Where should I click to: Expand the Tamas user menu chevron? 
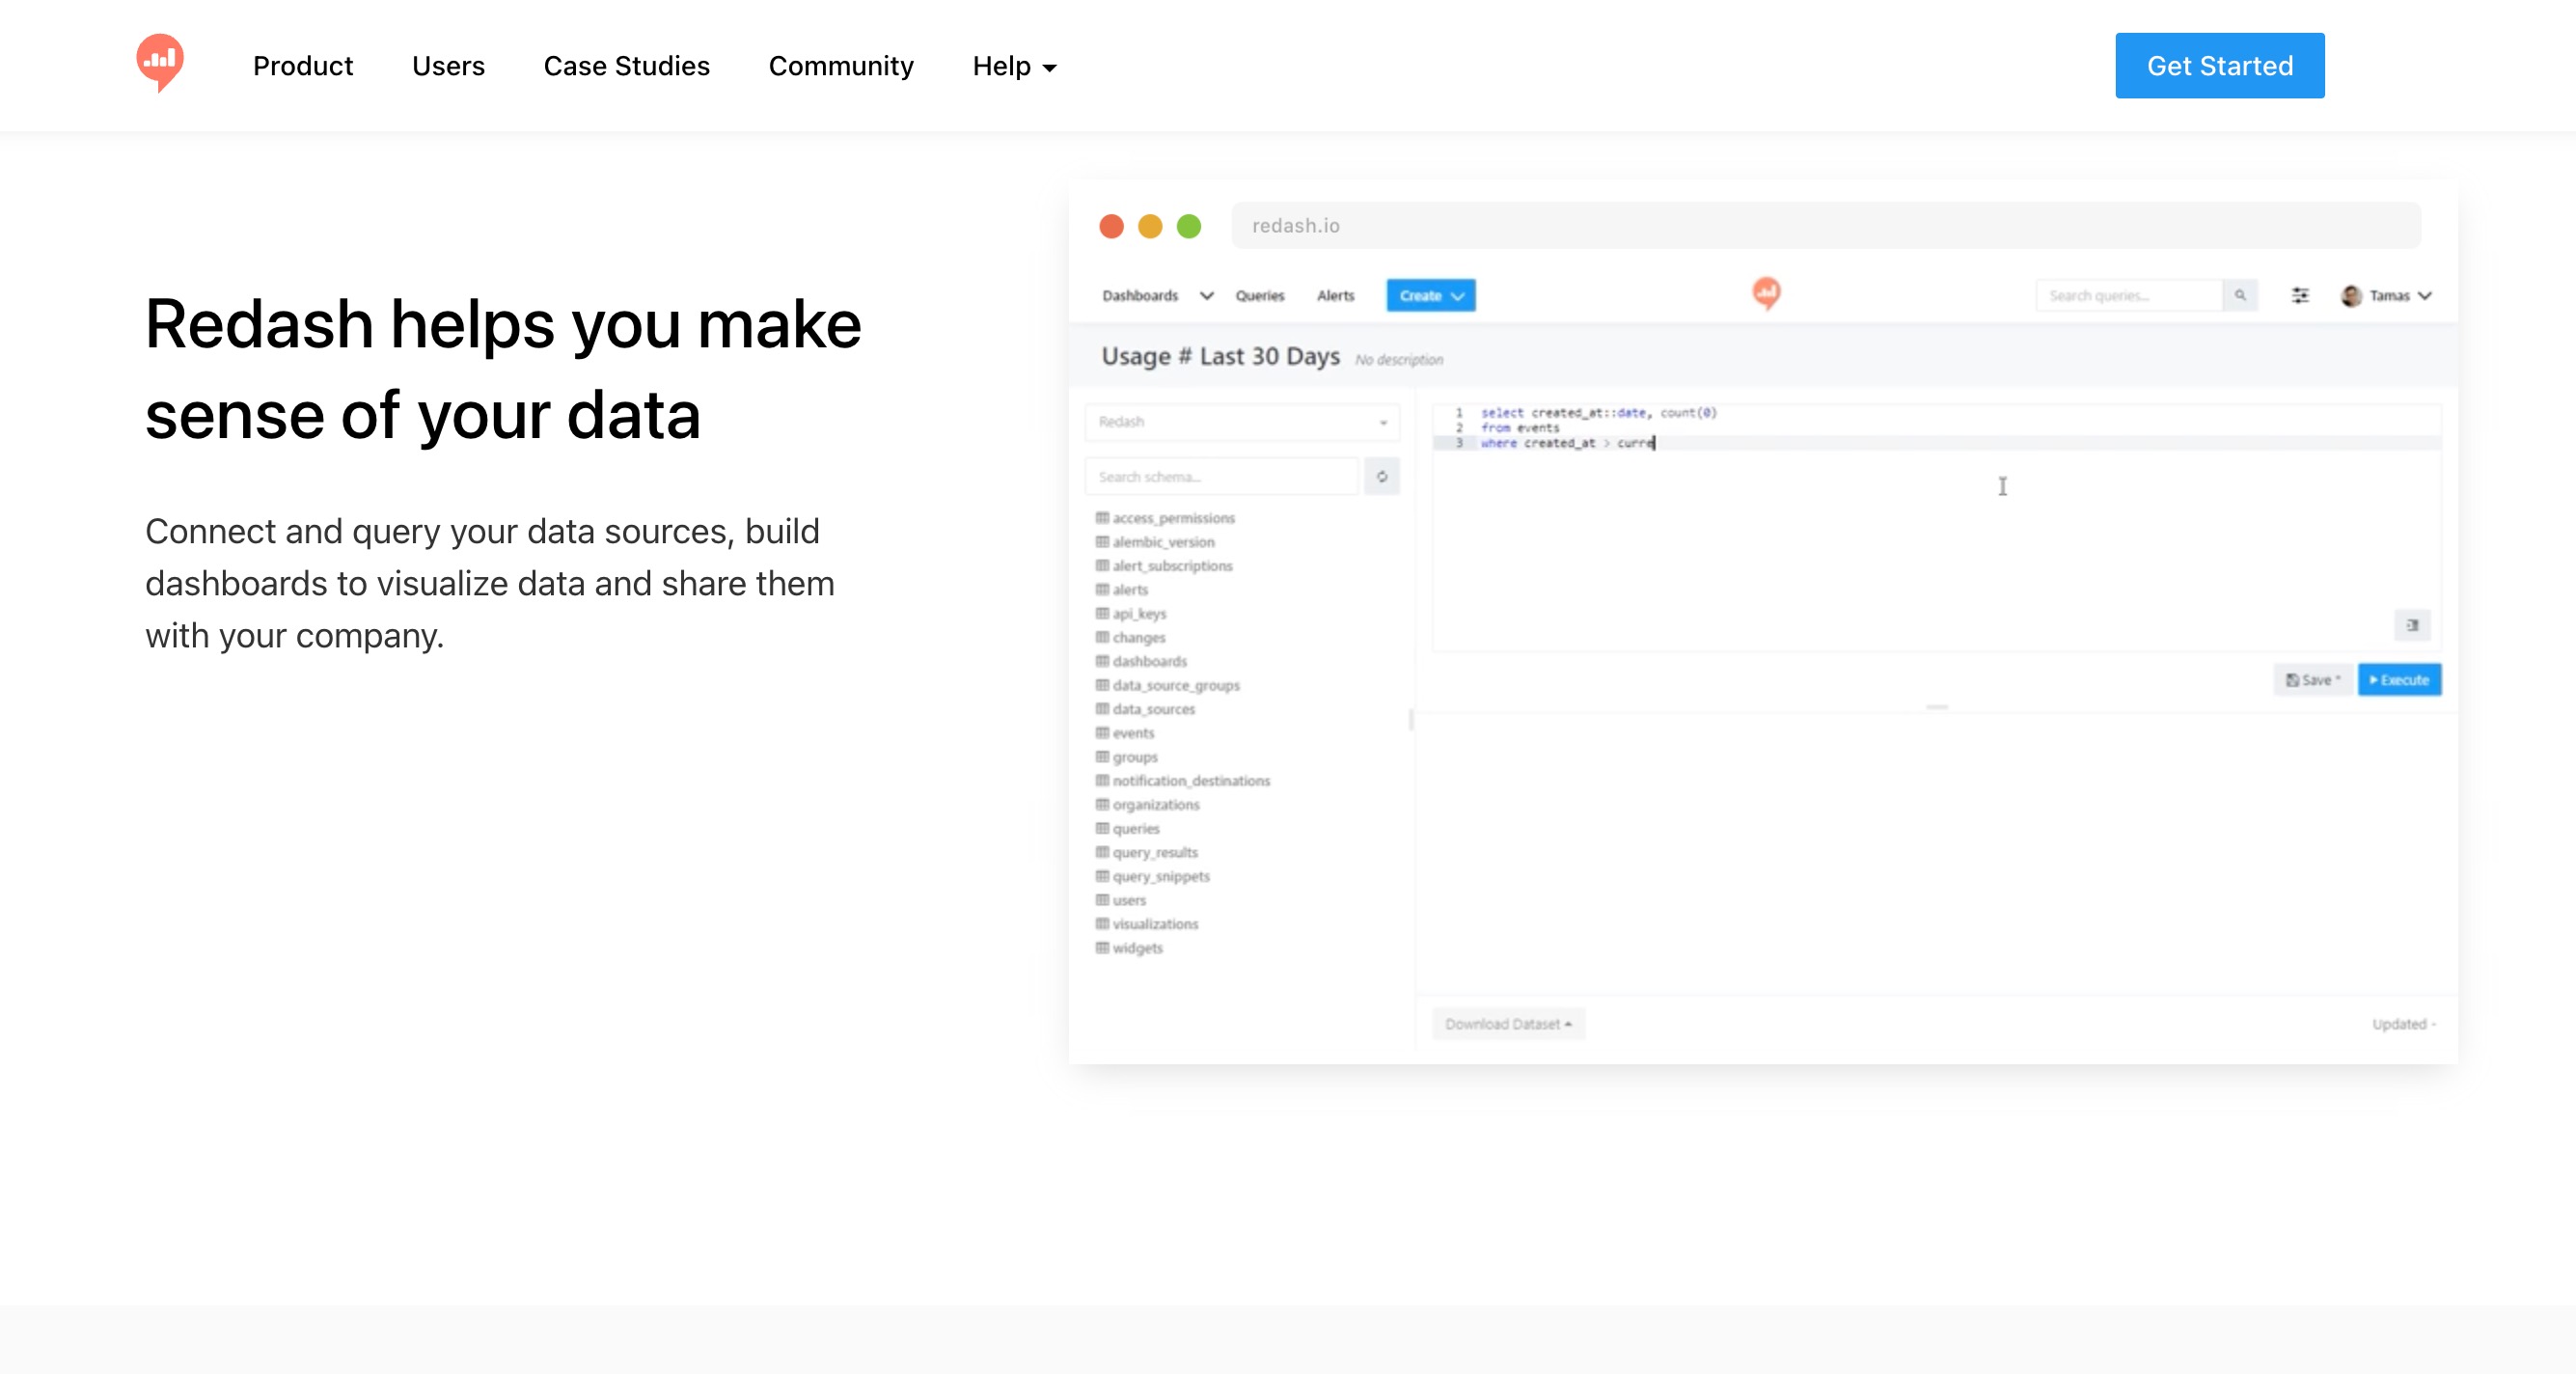pos(2425,296)
